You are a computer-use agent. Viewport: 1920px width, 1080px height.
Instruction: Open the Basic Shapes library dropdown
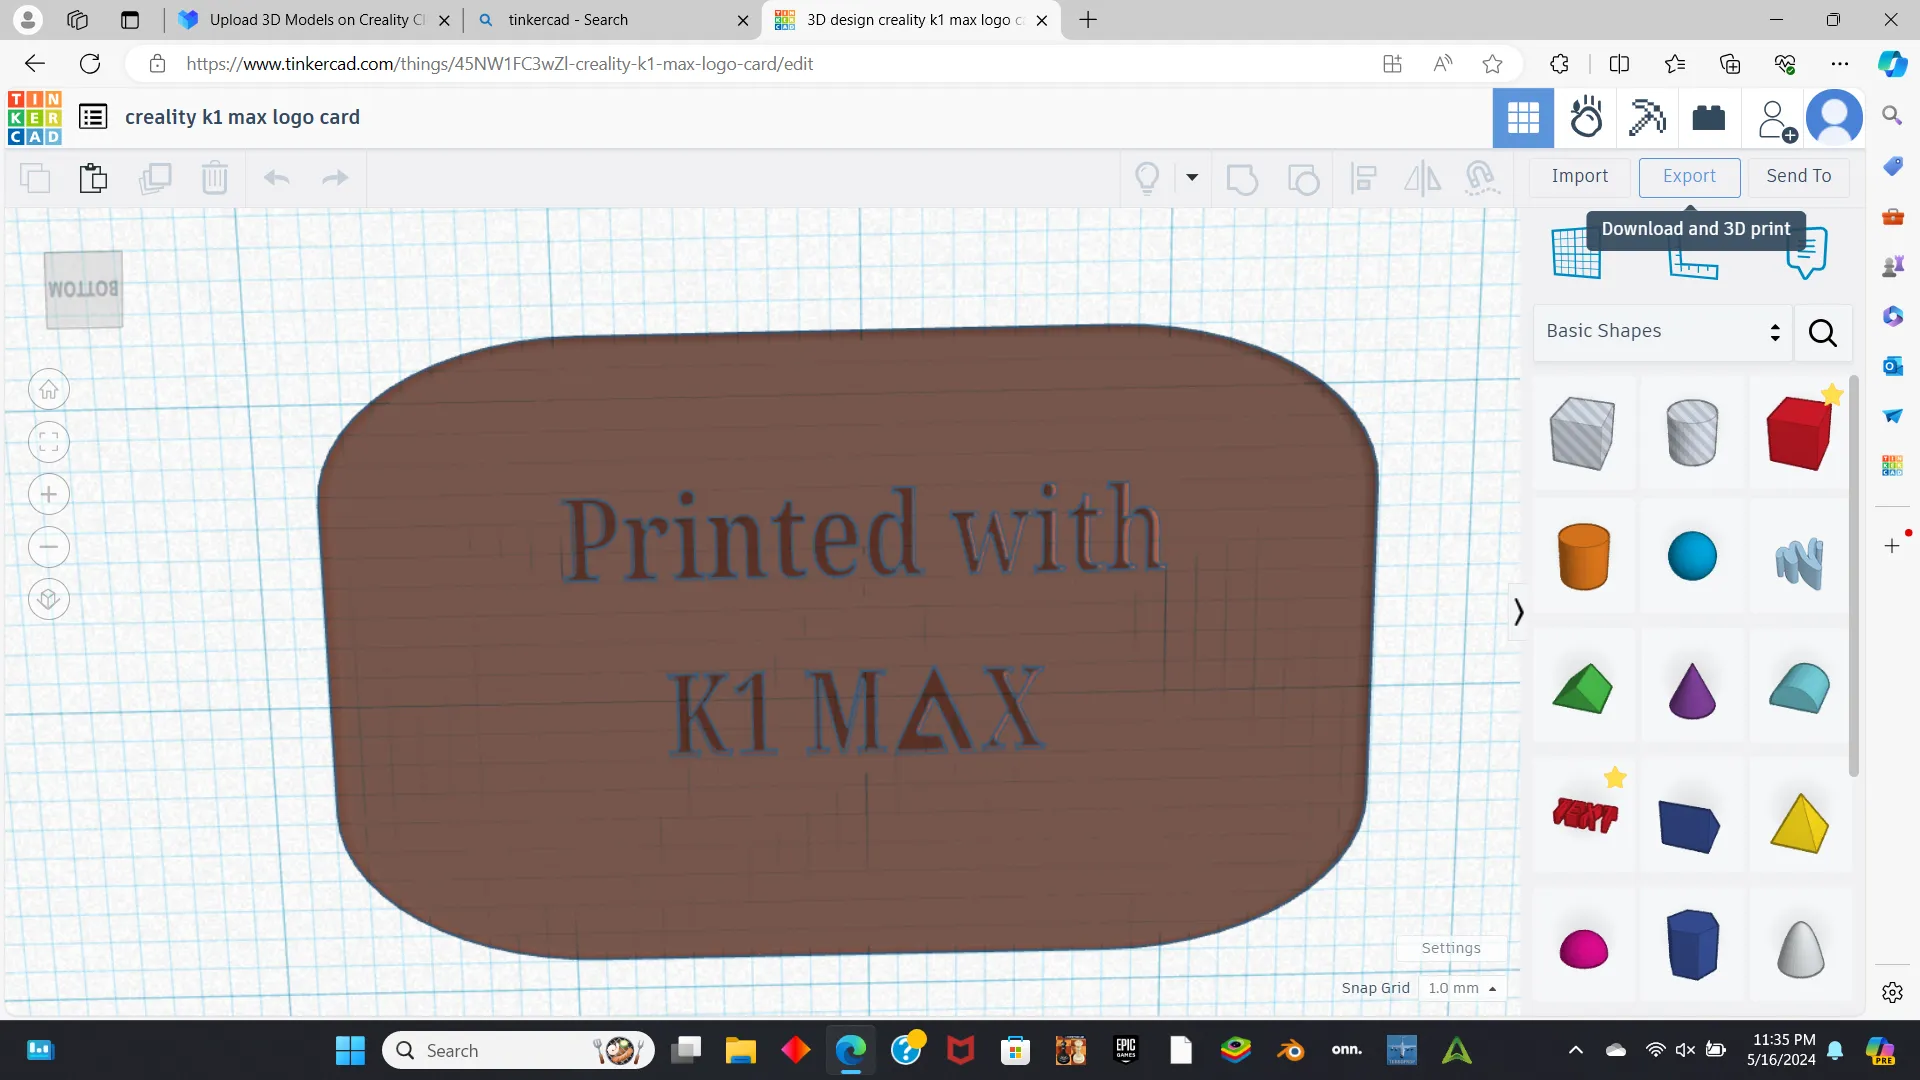[1662, 332]
